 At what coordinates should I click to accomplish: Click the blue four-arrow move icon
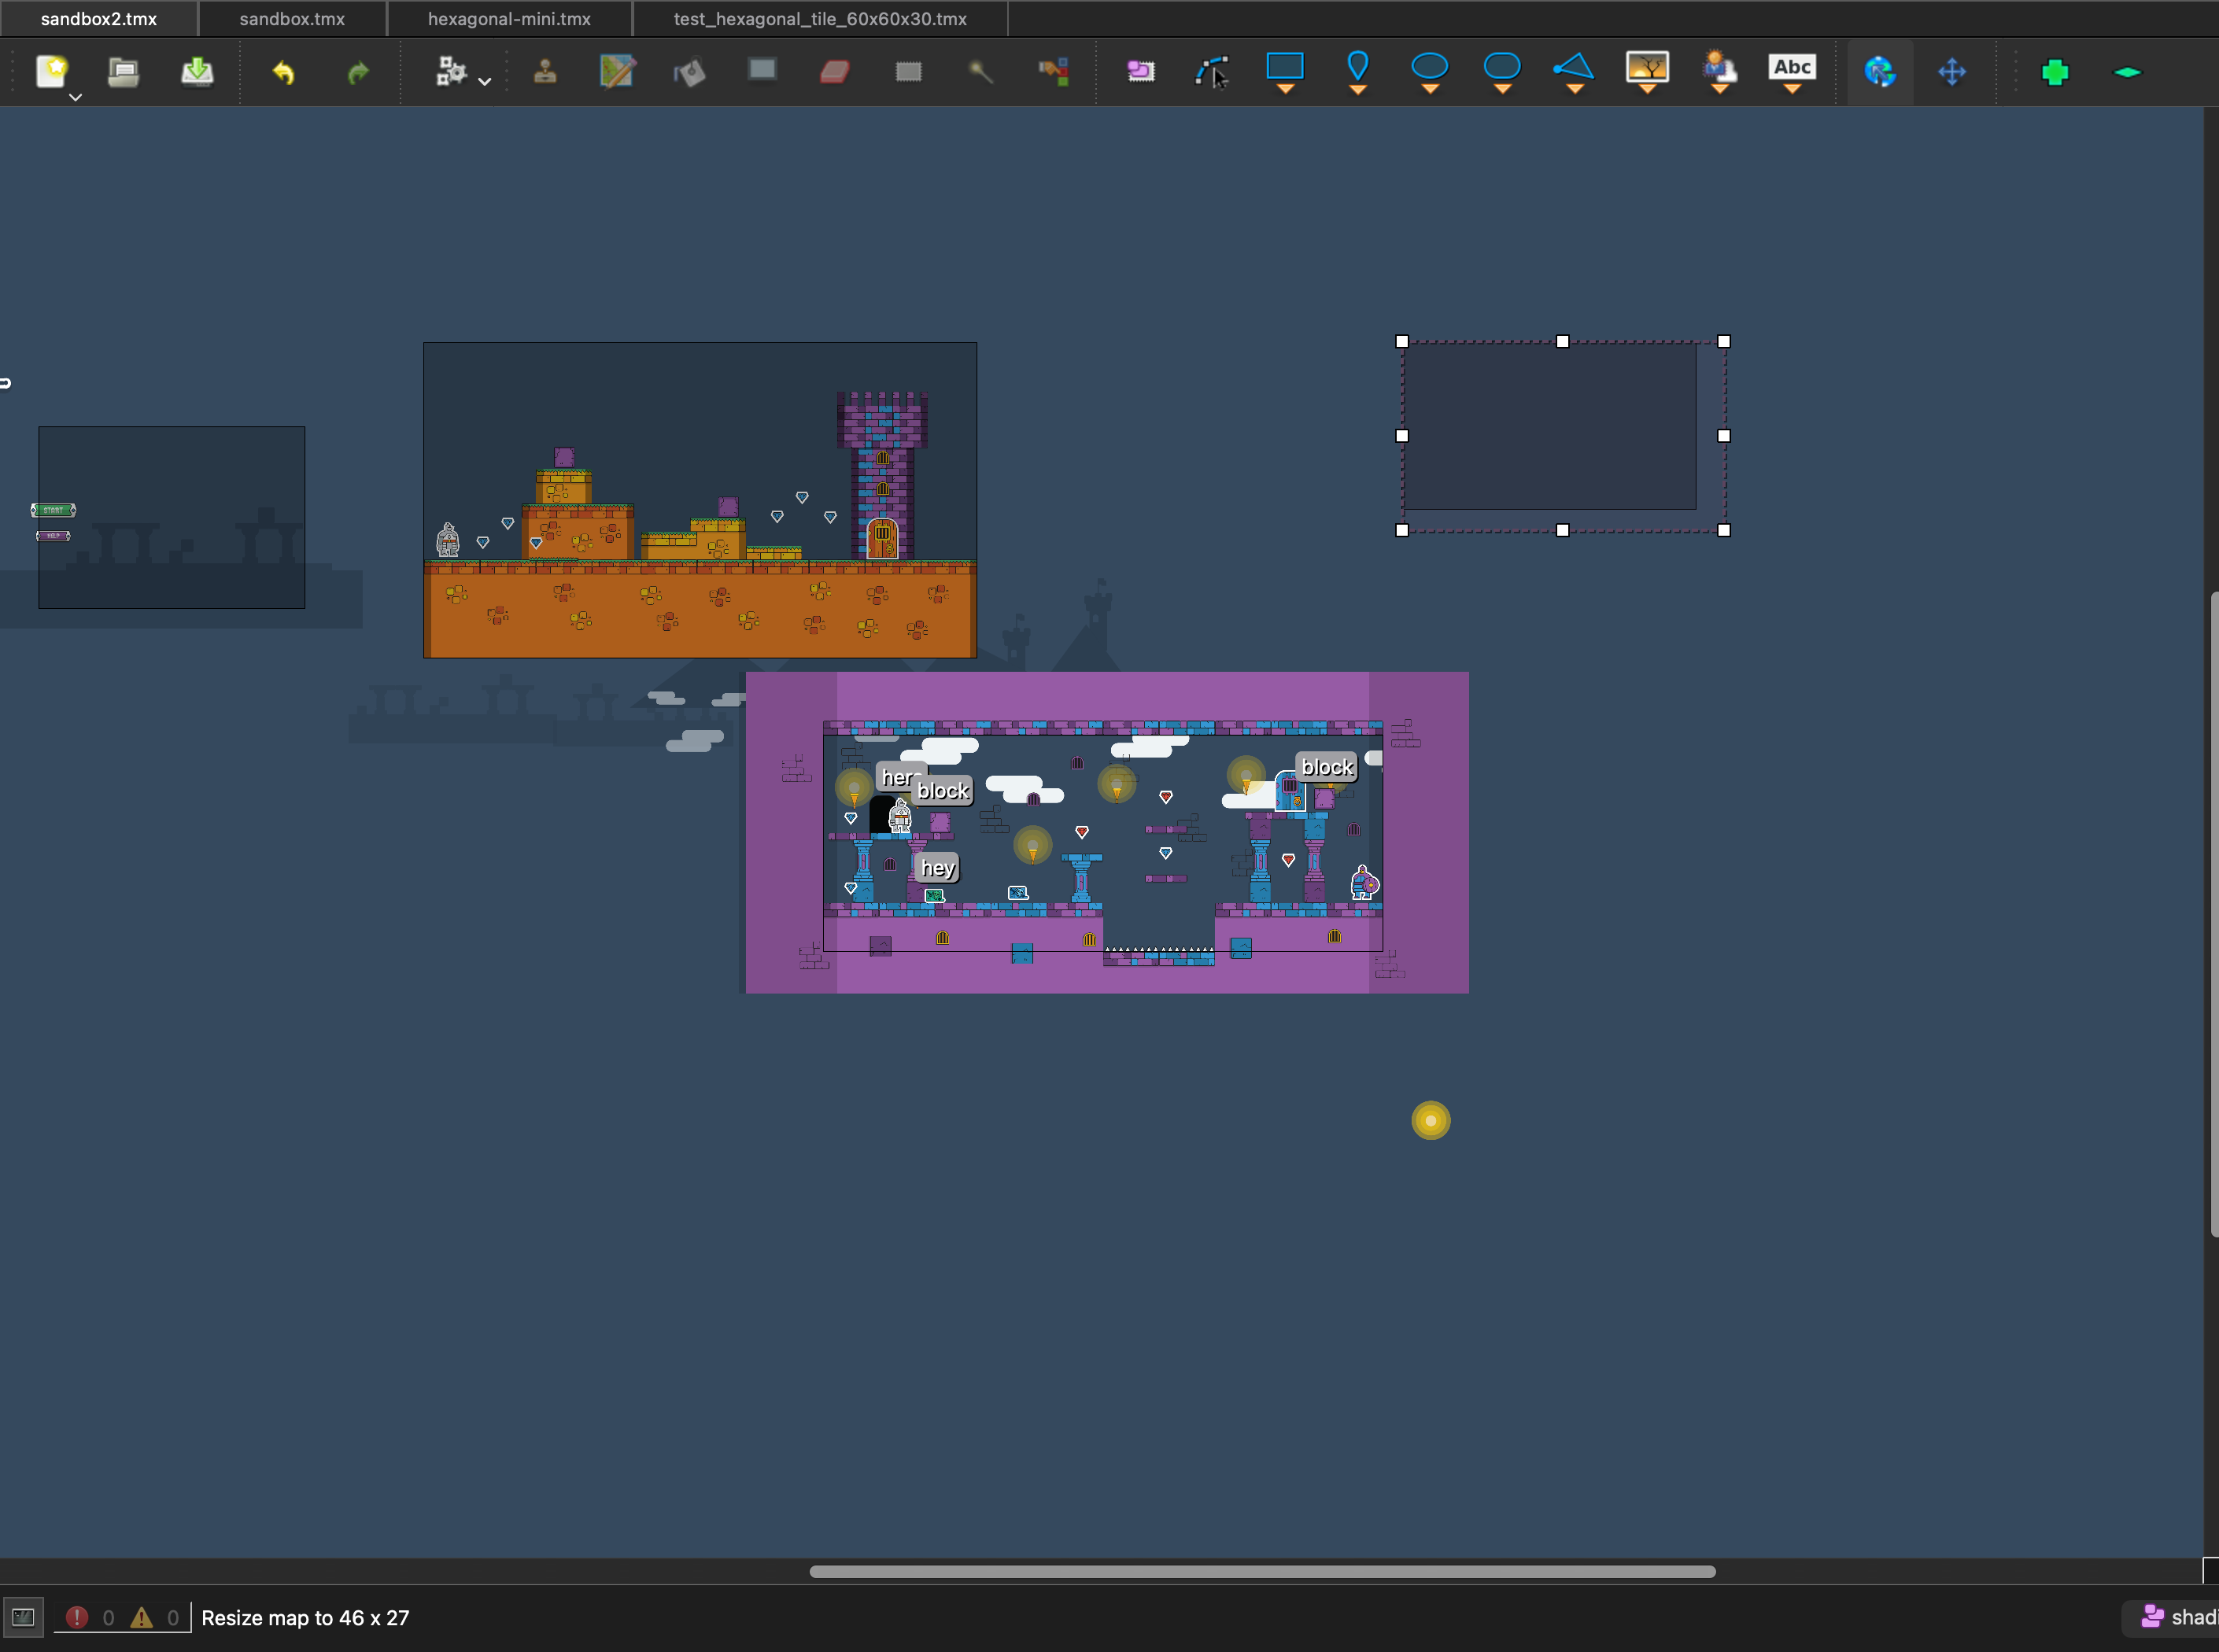(x=1952, y=71)
